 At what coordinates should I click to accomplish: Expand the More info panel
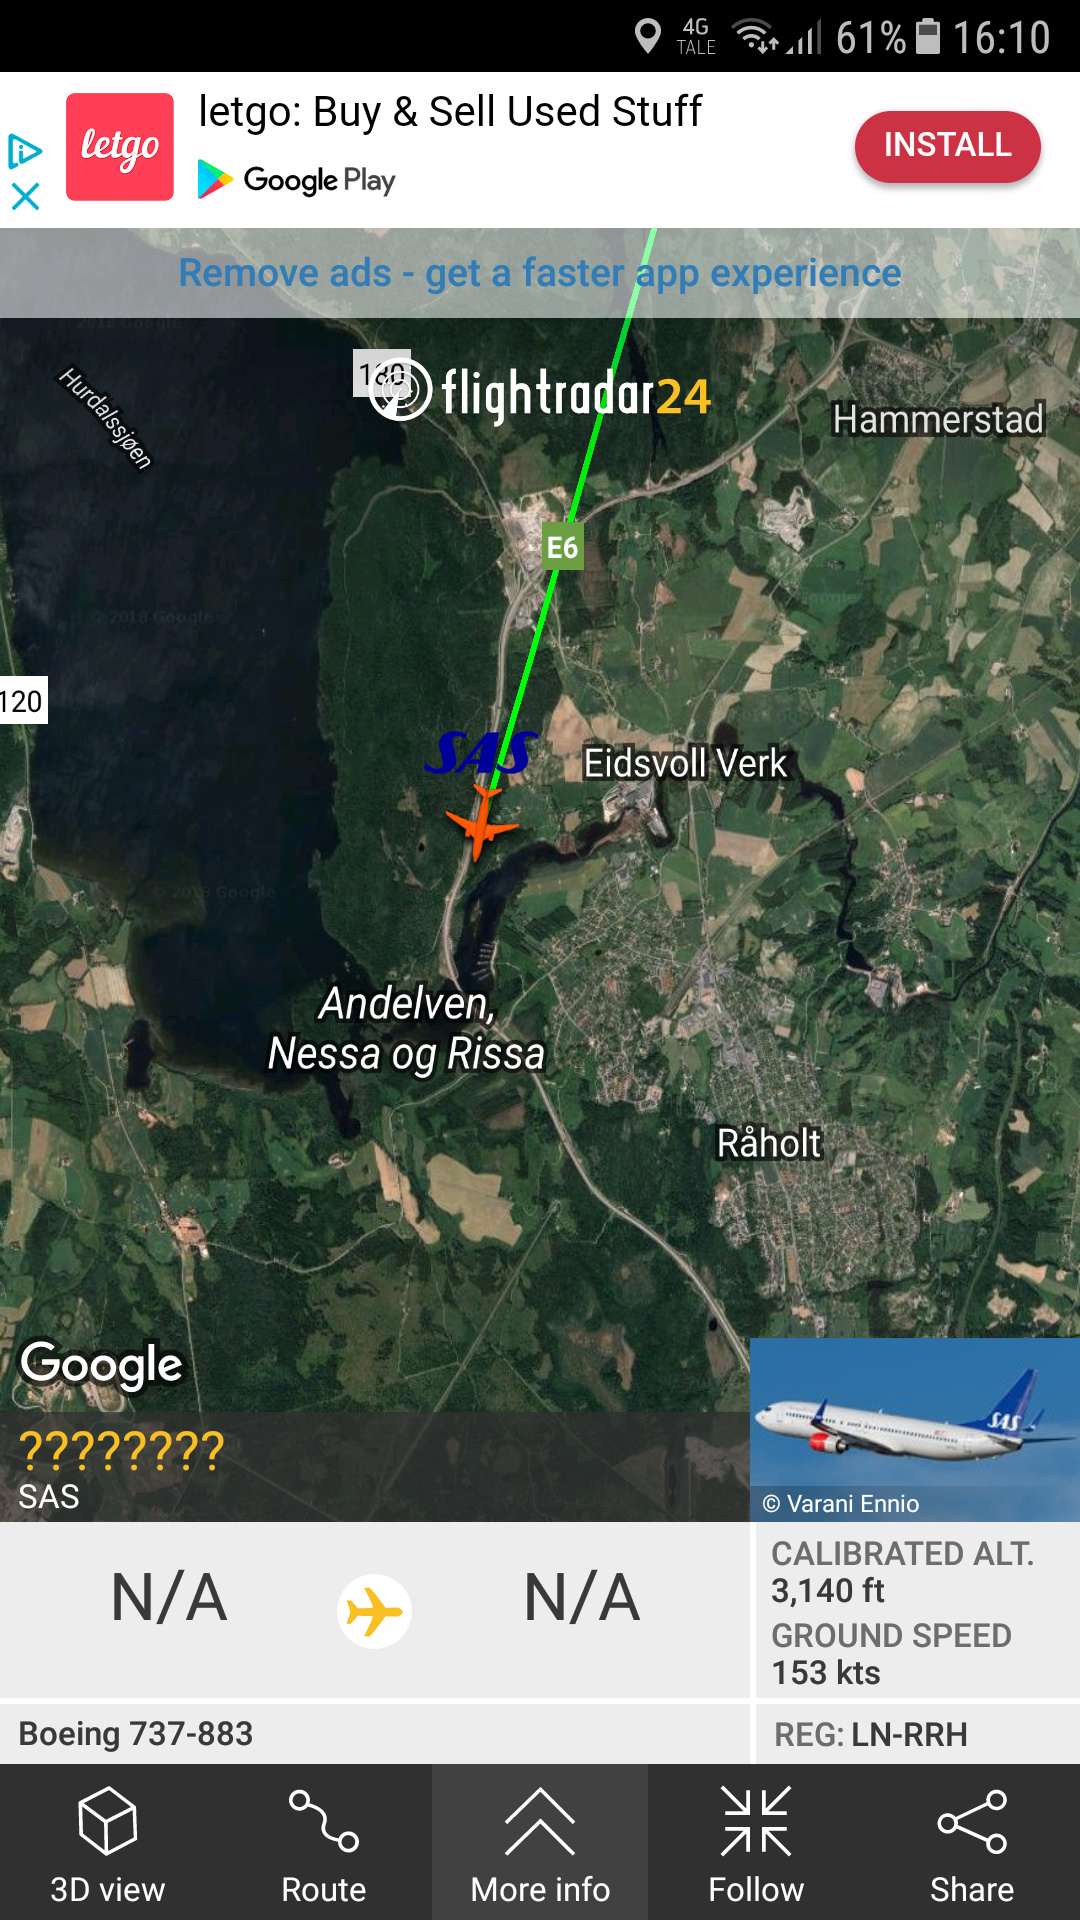point(540,1843)
